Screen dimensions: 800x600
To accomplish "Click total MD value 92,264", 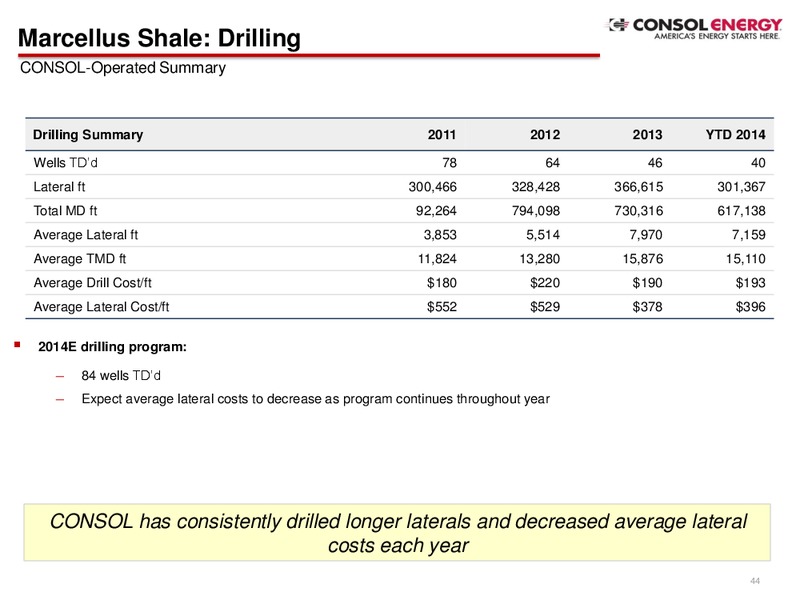I will pos(436,211).
